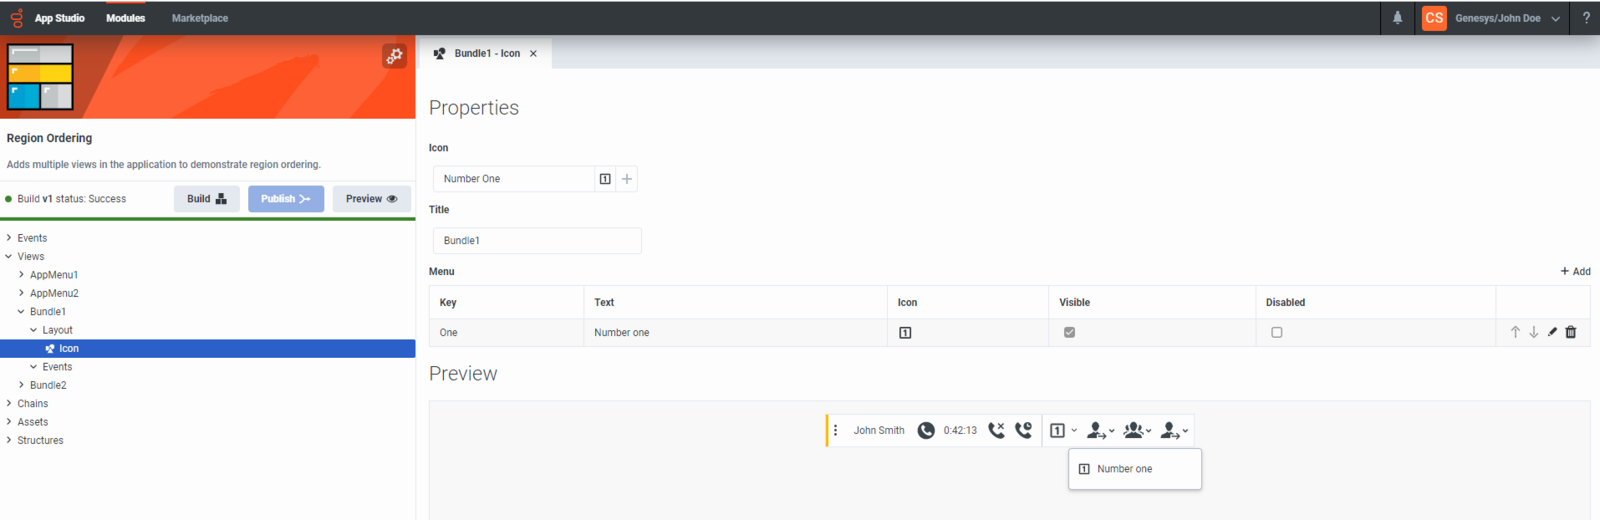Switch to the Modules menu
The height and width of the screenshot is (520, 1600).
(126, 18)
